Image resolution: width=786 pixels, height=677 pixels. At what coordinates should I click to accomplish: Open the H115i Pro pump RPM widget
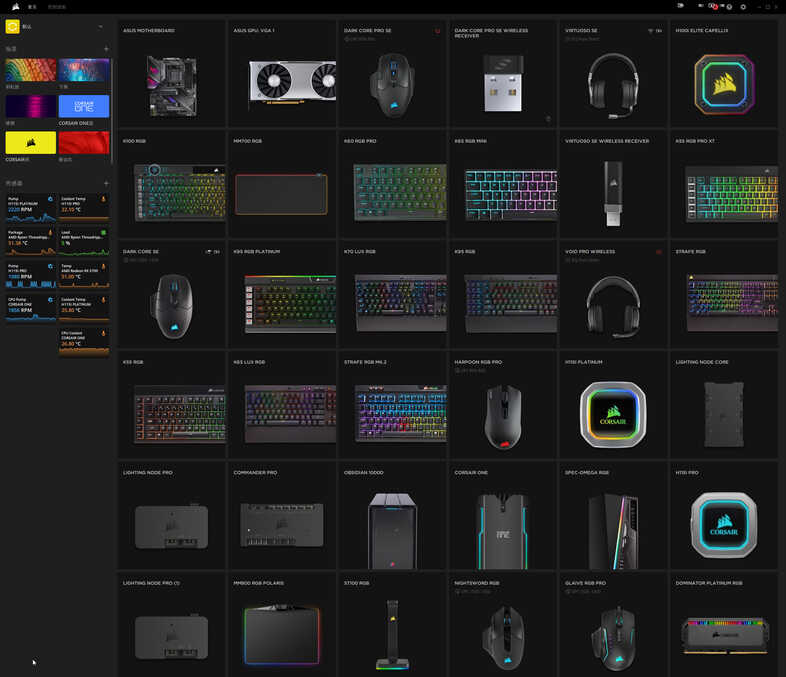[31, 275]
